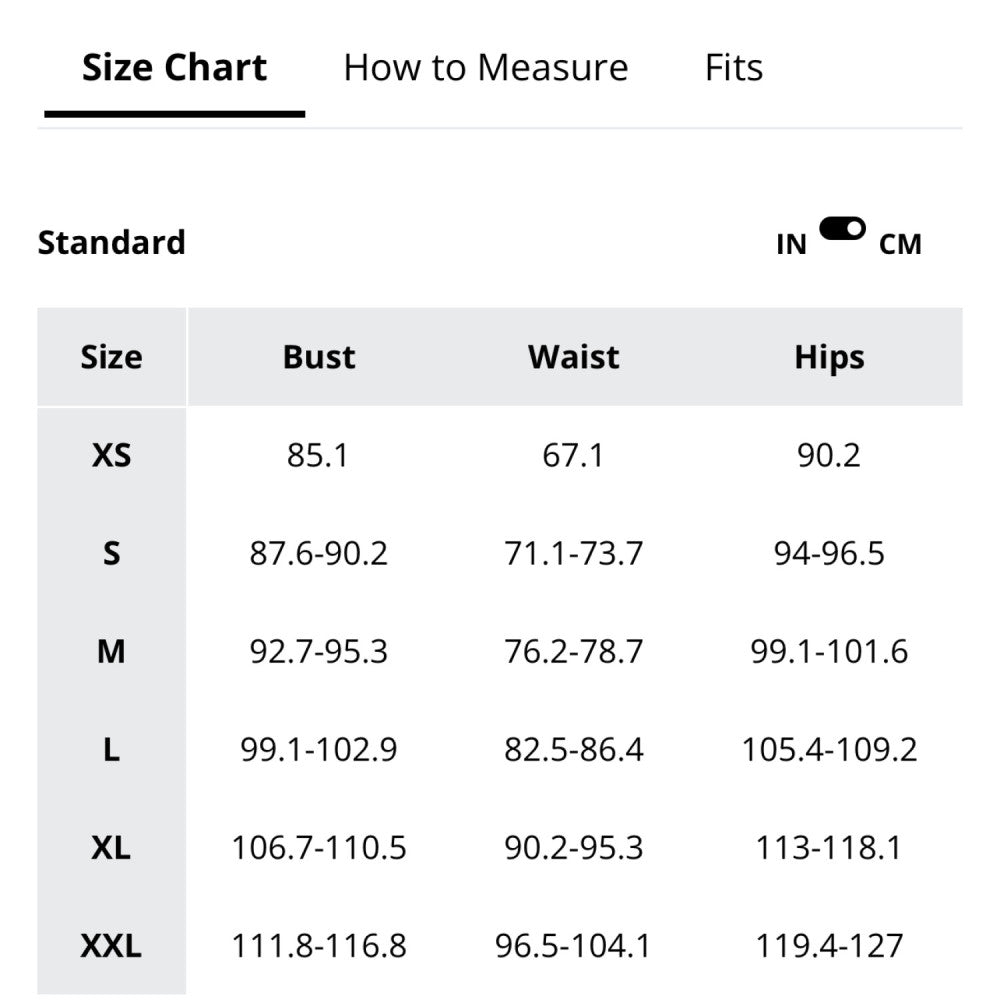Click the S bust value 87.6-90.2
Screen dimensions: 1000x1000
click(319, 553)
